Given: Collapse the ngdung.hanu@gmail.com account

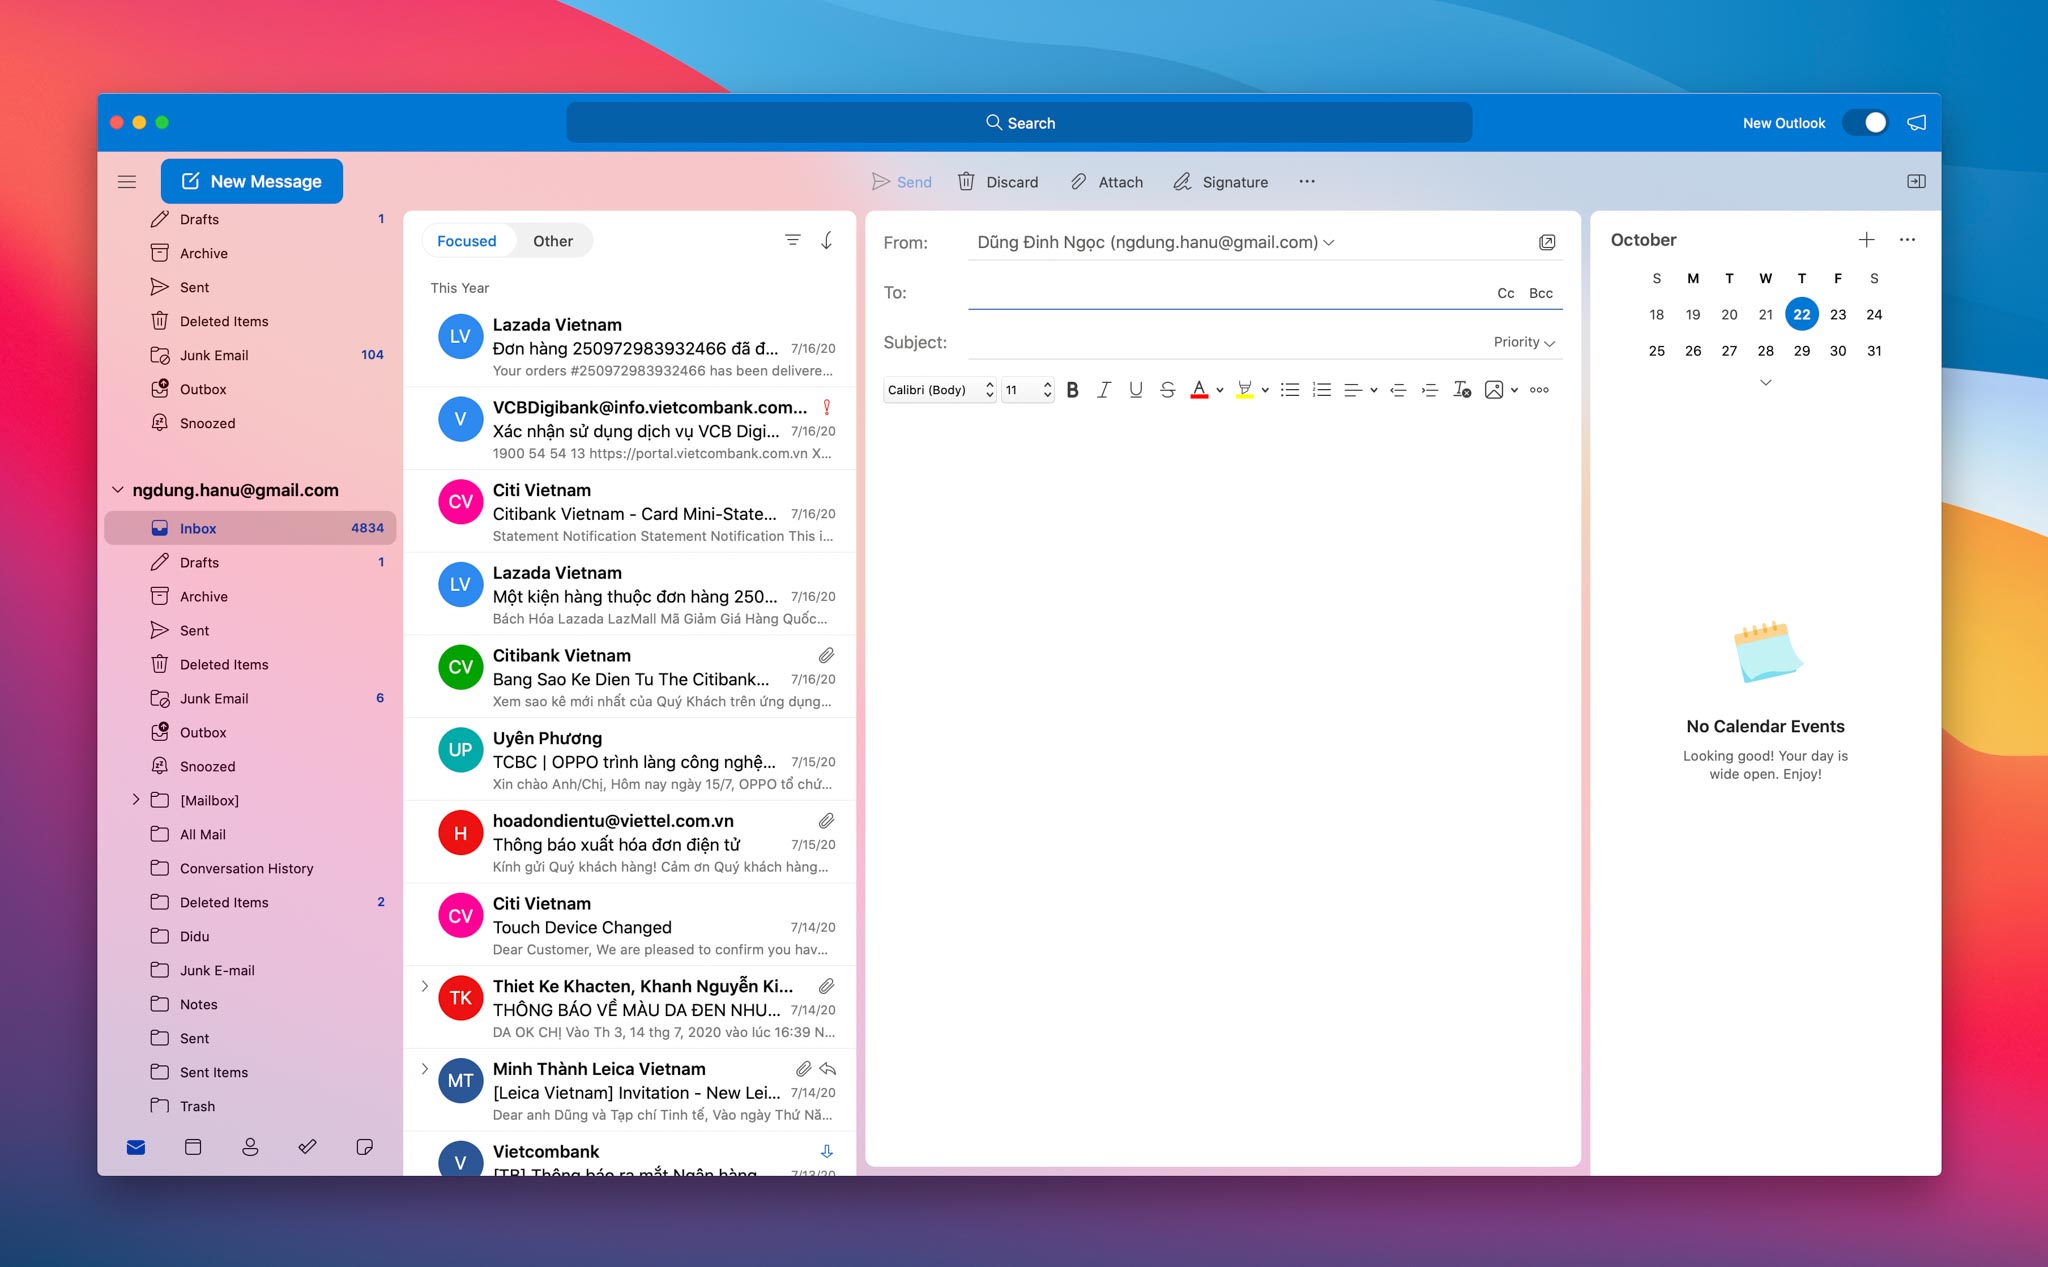Looking at the screenshot, I should 118,490.
